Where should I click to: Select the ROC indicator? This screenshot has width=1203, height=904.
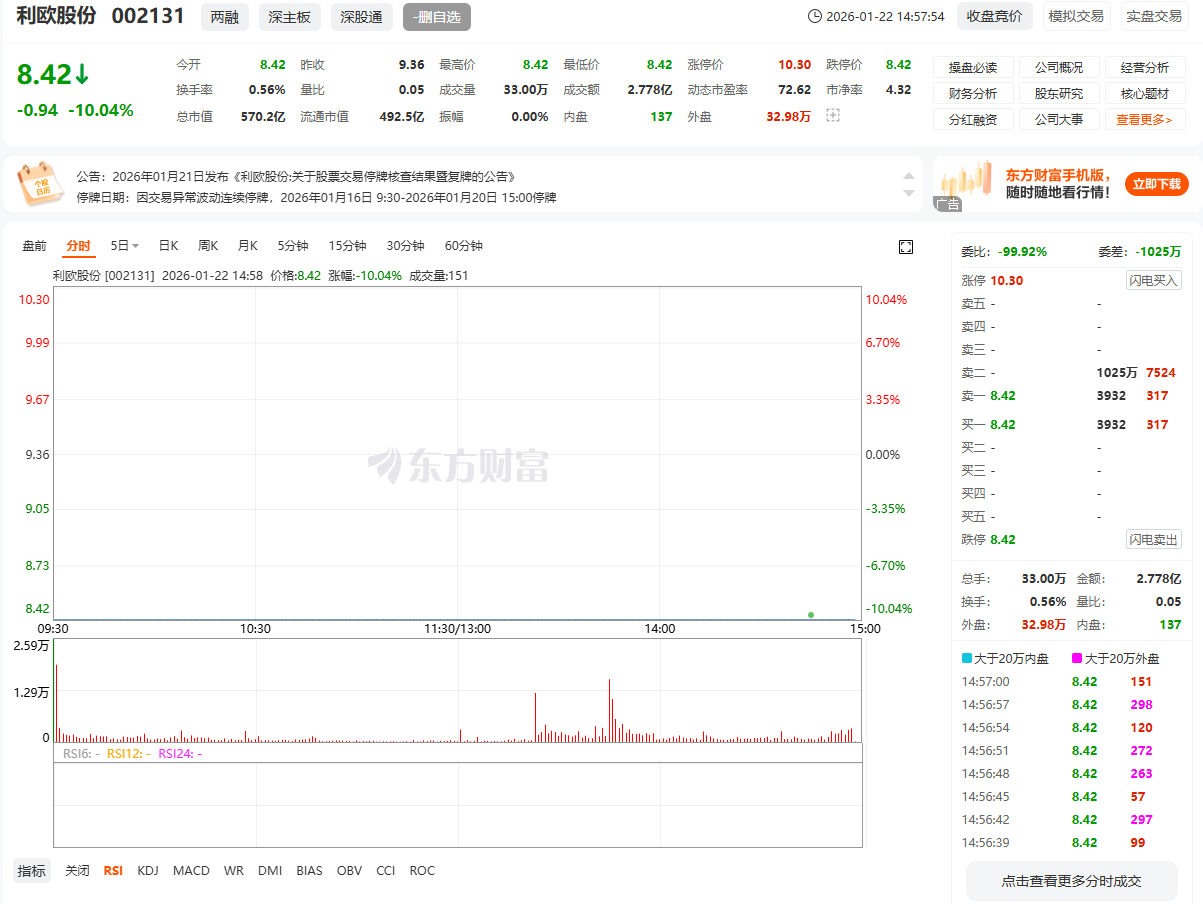click(422, 871)
